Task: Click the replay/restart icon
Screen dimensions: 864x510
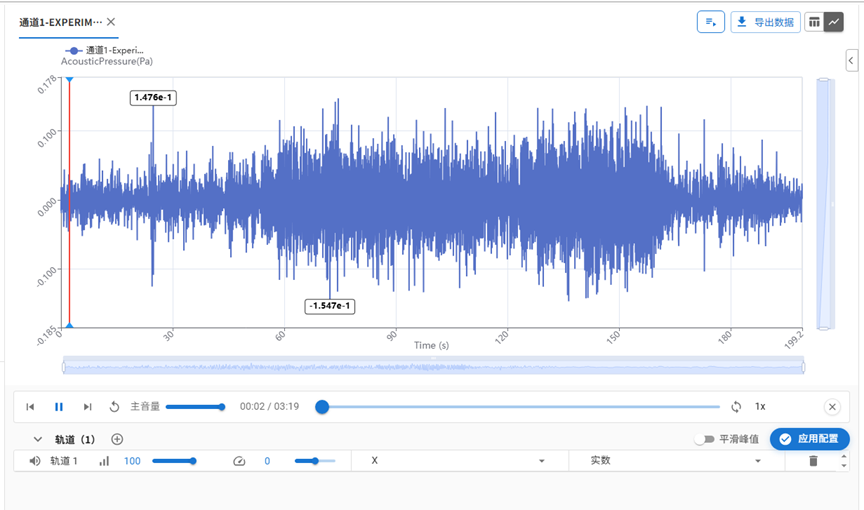Action: tap(114, 407)
